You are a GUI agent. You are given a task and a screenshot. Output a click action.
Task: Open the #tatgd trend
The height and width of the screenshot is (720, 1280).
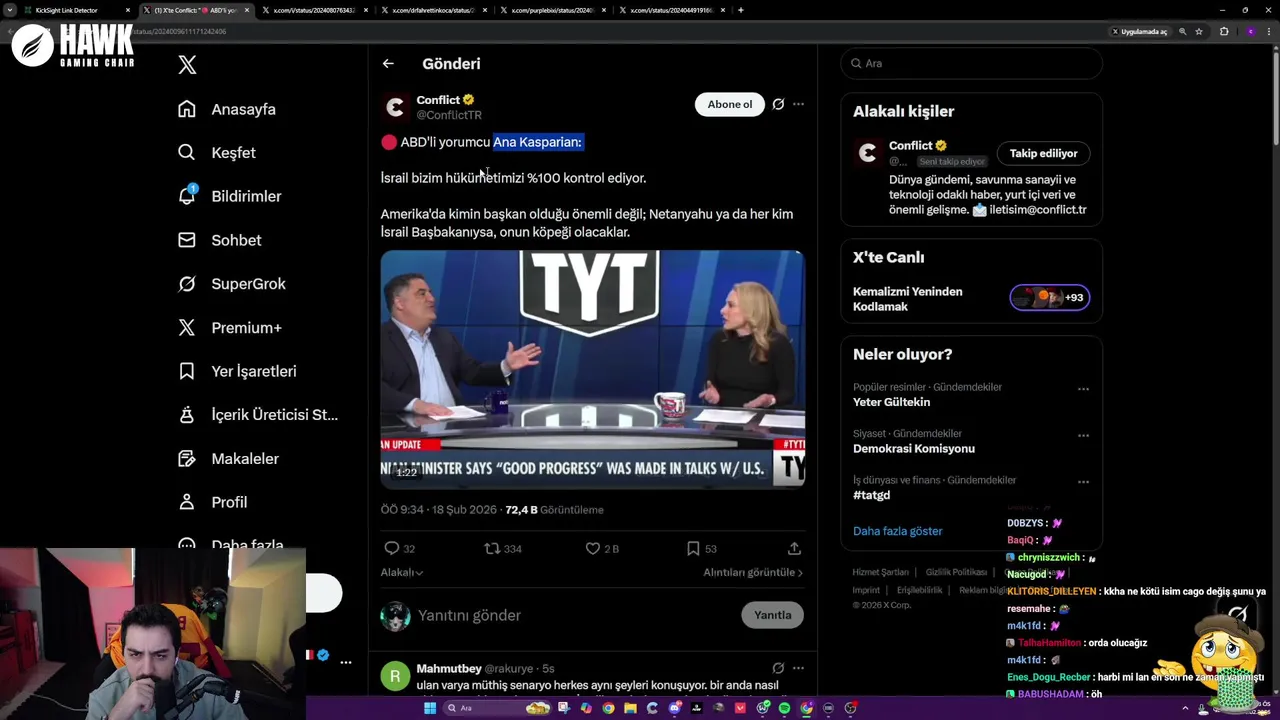click(x=871, y=495)
